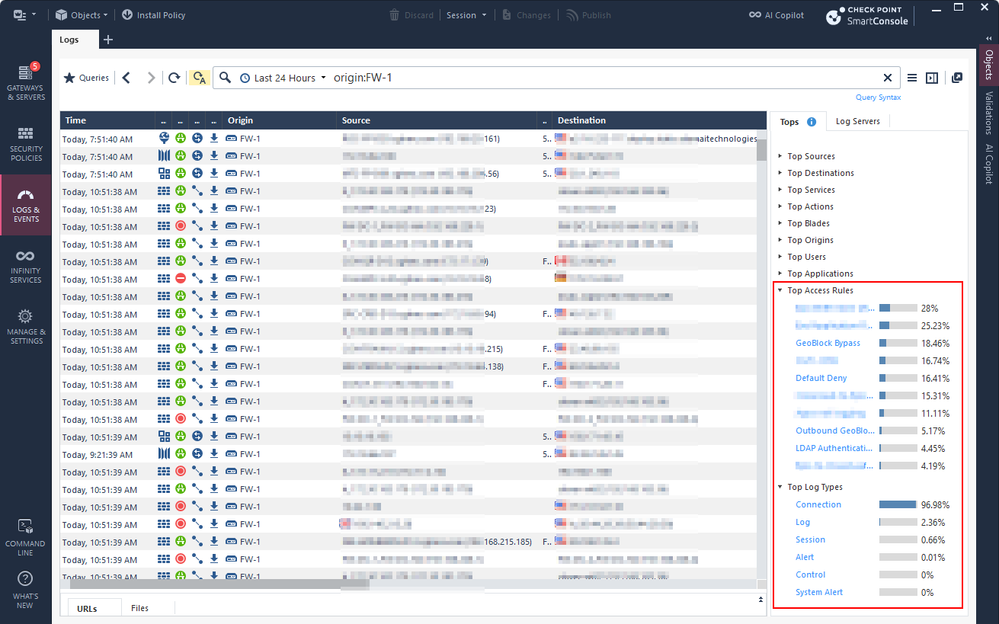Click in the origin:FW-1 search field

click(x=600, y=78)
